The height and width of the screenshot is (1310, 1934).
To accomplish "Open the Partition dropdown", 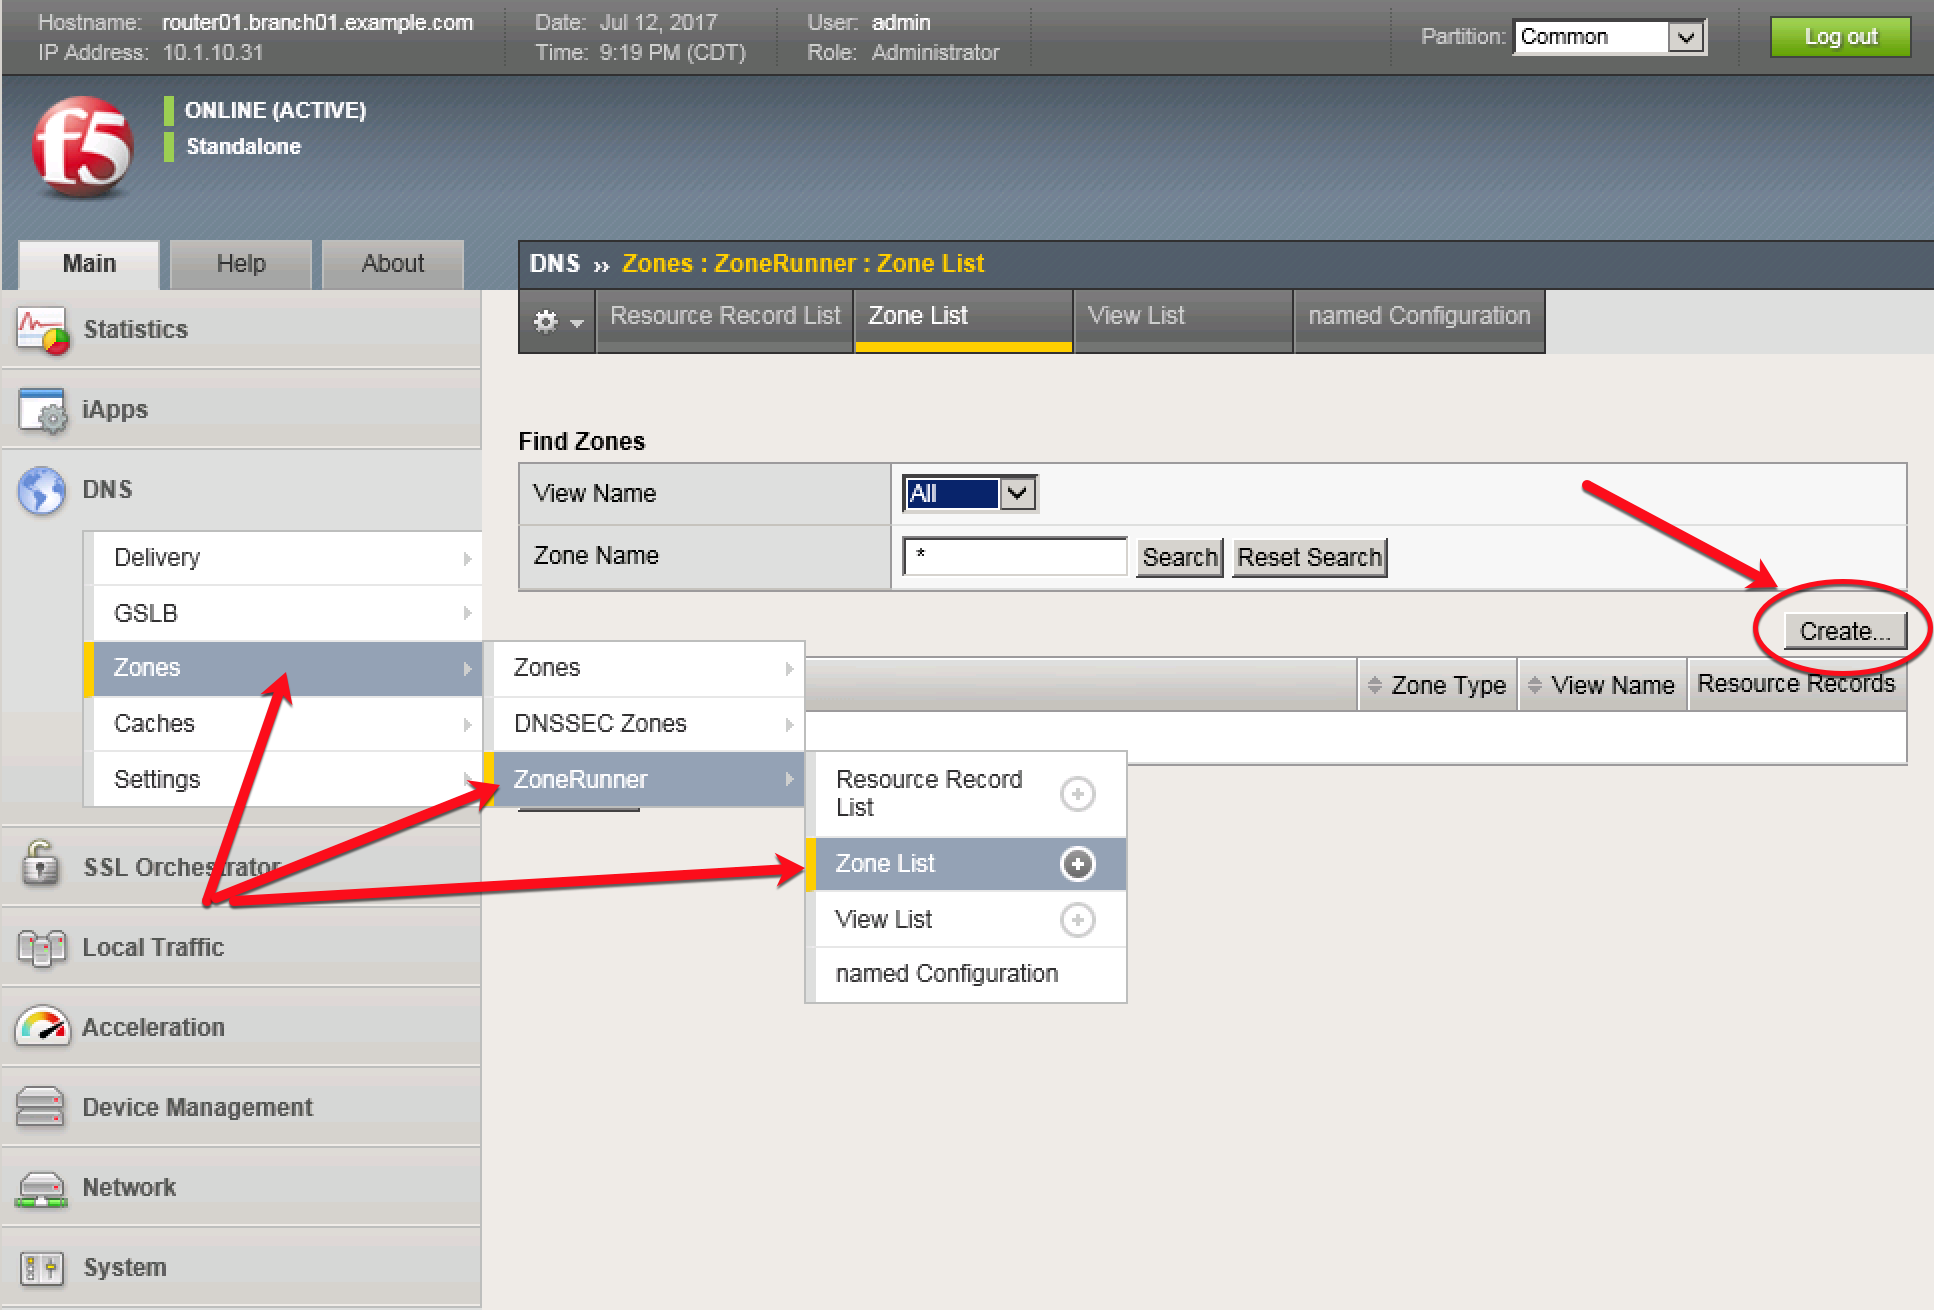I will click(1609, 37).
